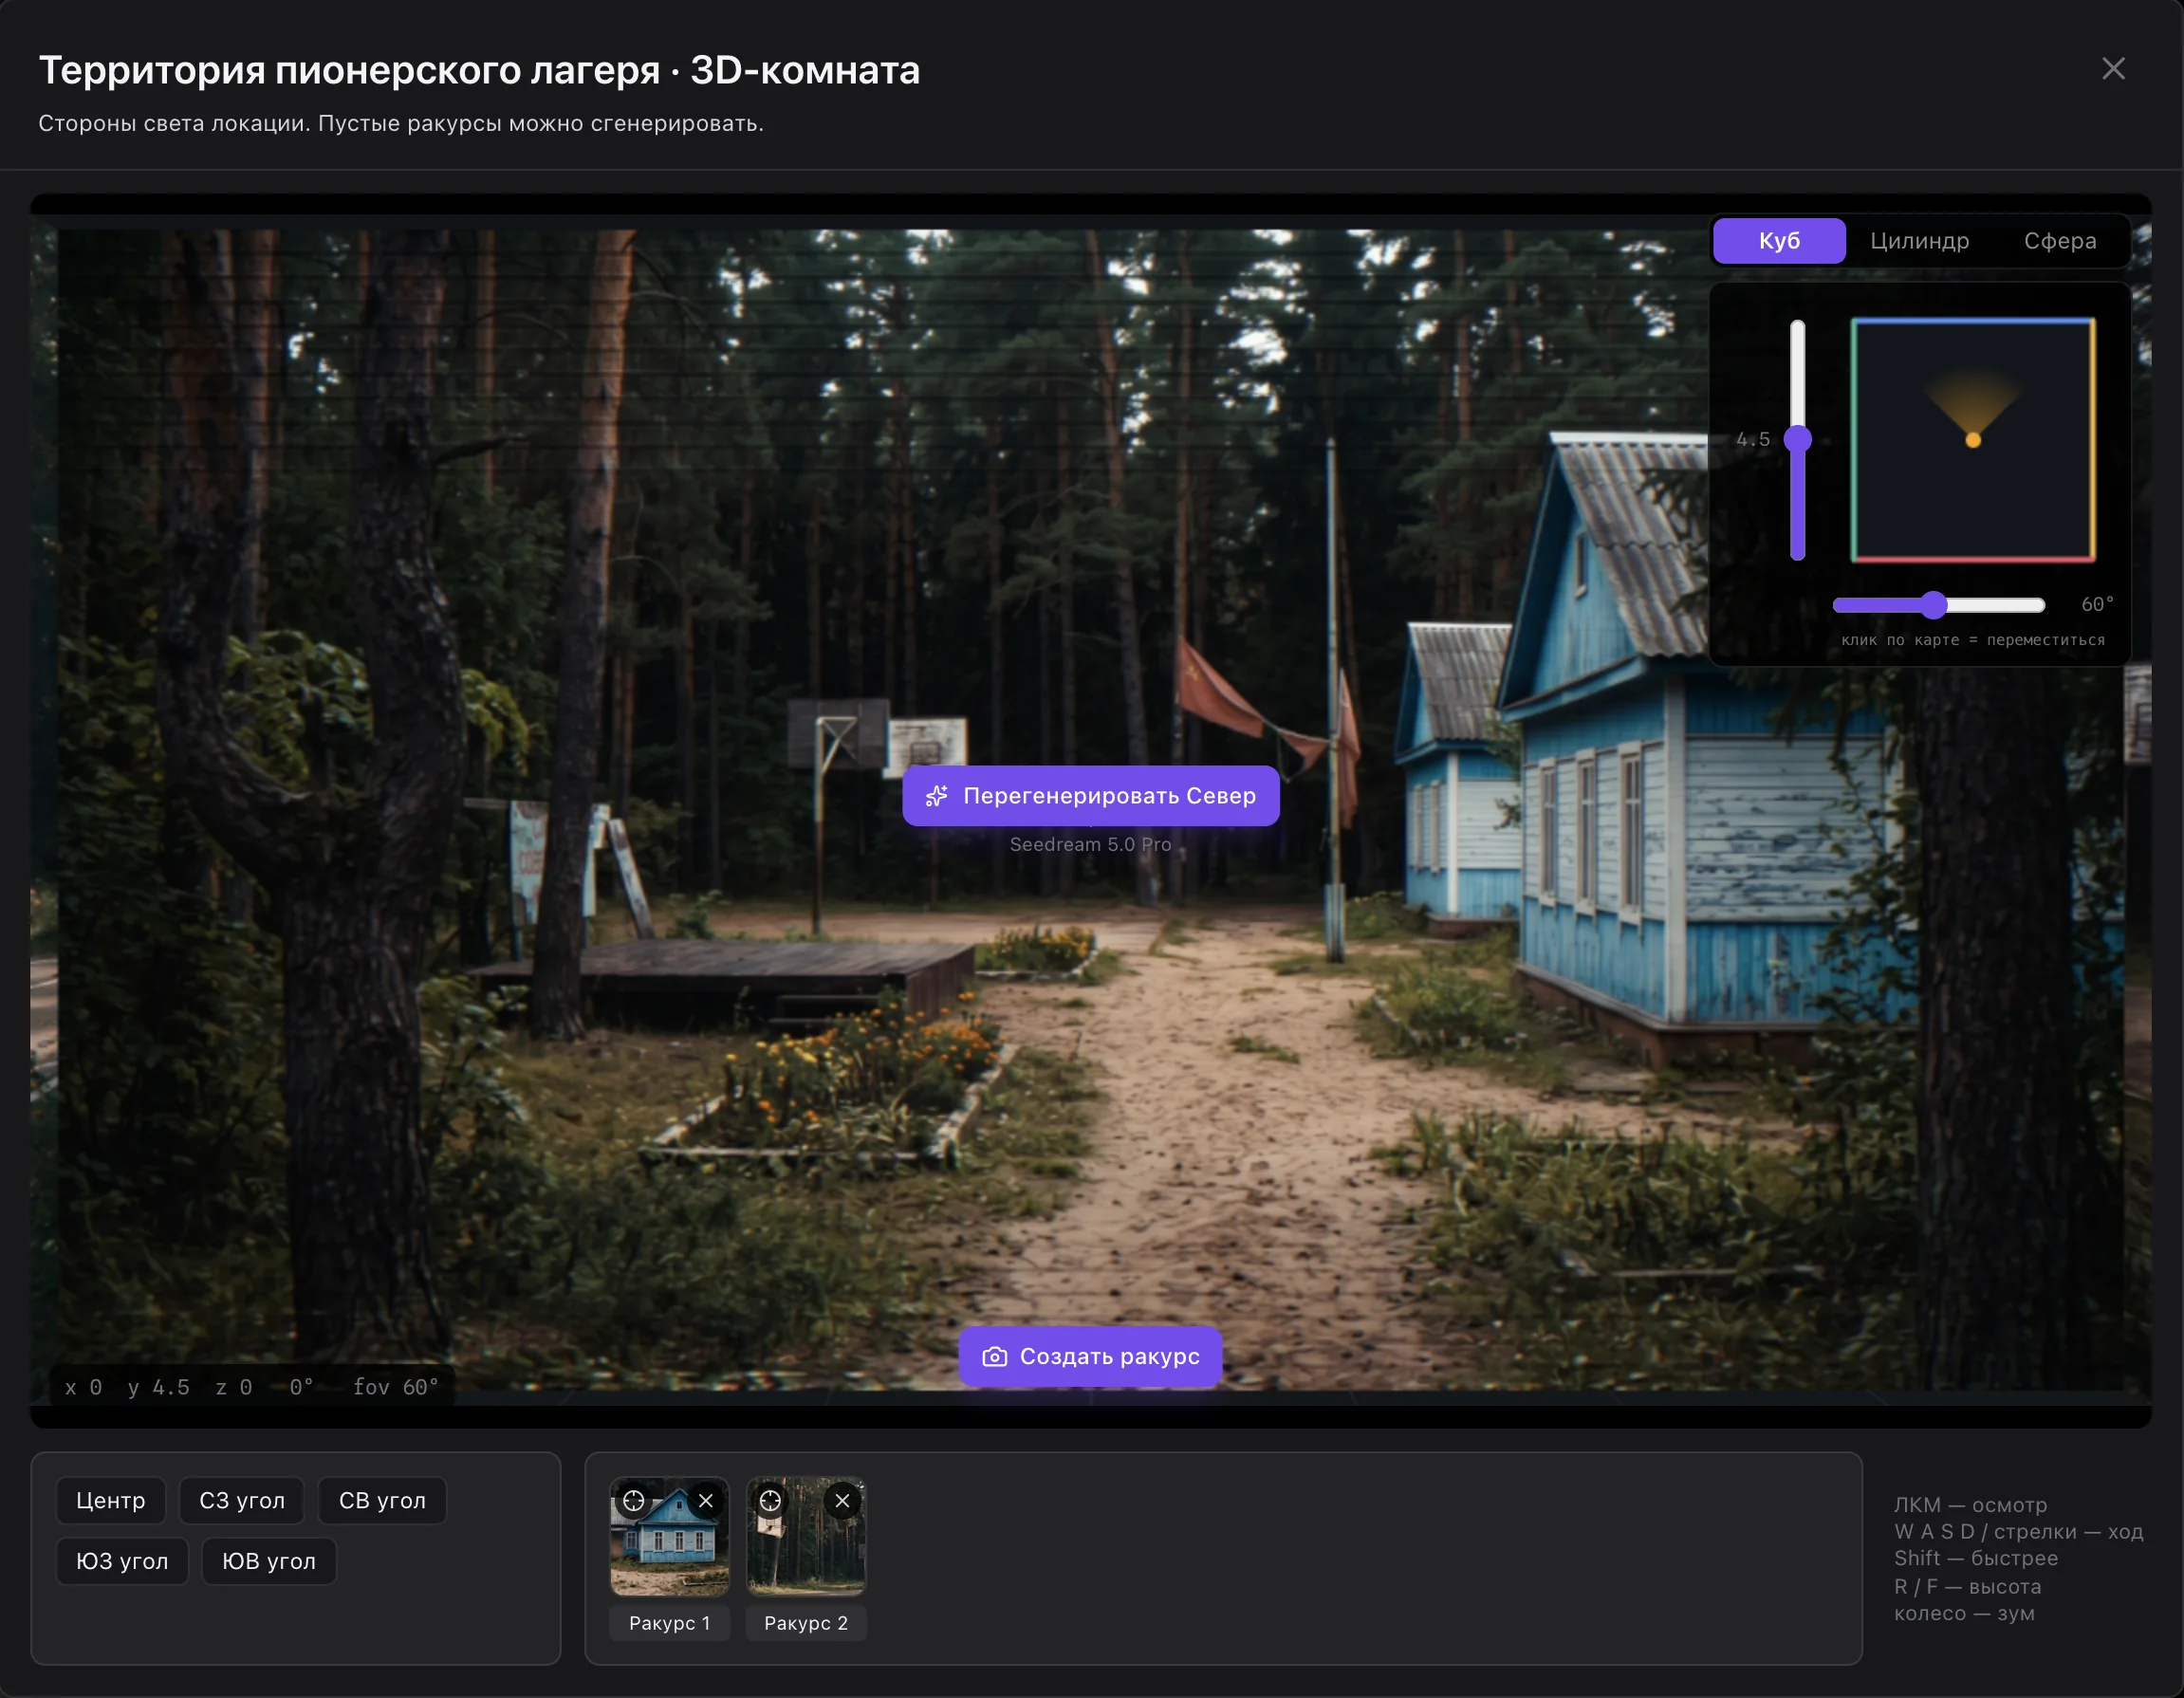This screenshot has height=1698, width=2184.
Task: Select the Куб projection mode
Action: (1779, 241)
